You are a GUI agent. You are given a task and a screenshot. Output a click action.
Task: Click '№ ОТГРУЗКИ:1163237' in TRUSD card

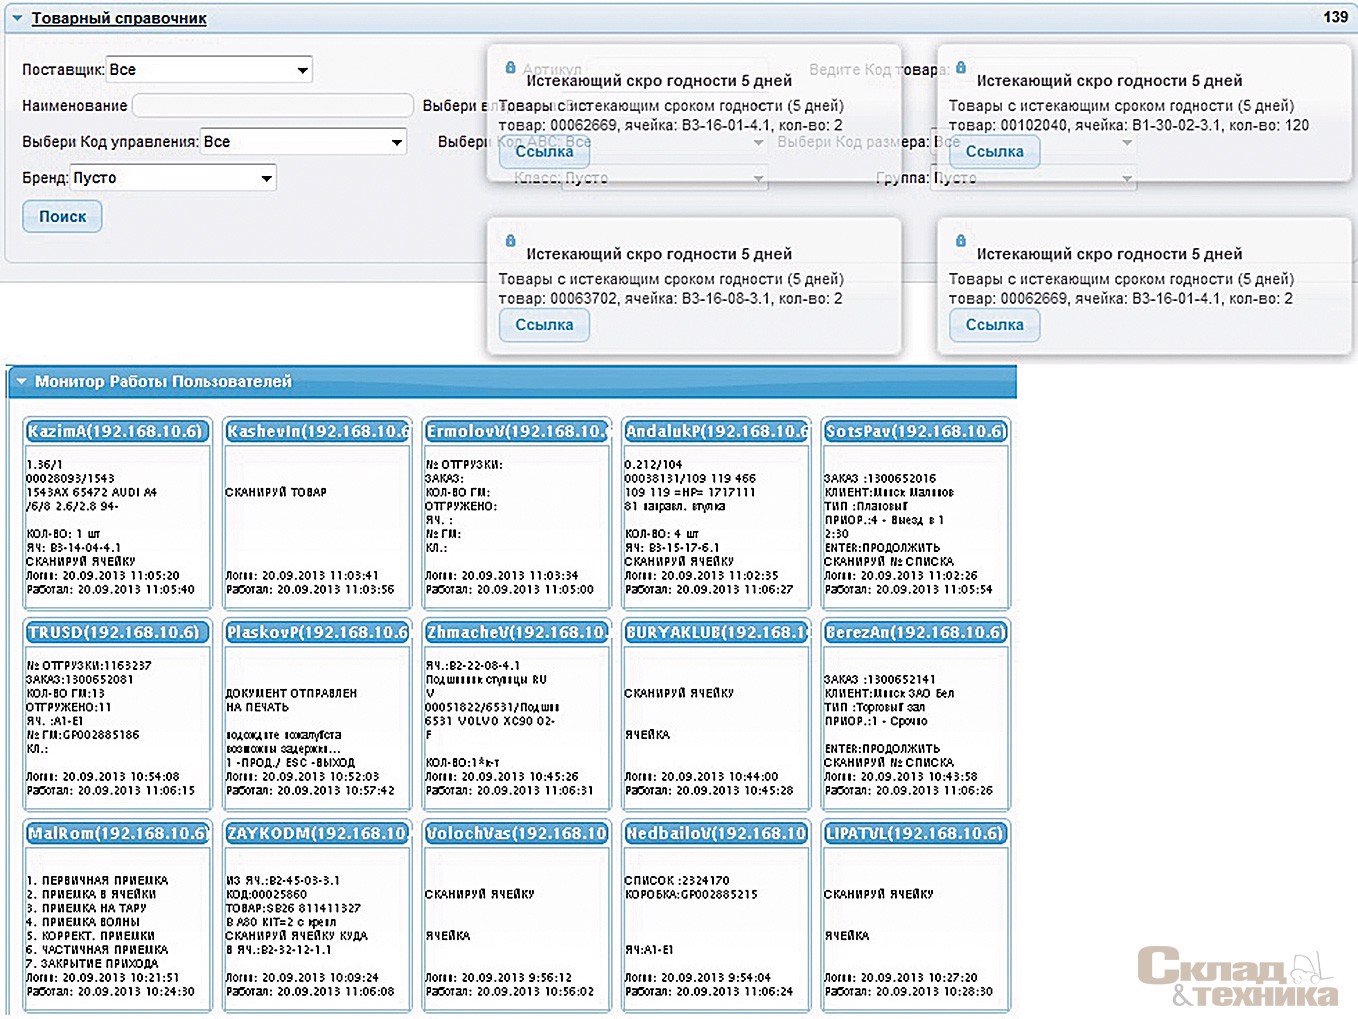click(x=89, y=666)
